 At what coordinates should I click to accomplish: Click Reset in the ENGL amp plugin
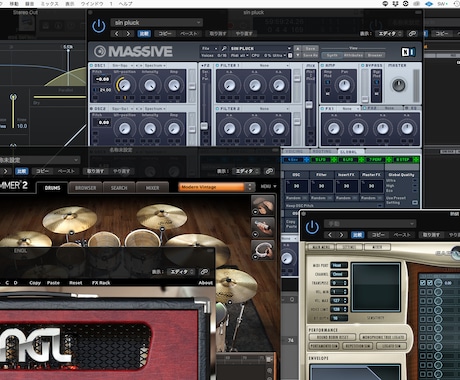click(75, 283)
